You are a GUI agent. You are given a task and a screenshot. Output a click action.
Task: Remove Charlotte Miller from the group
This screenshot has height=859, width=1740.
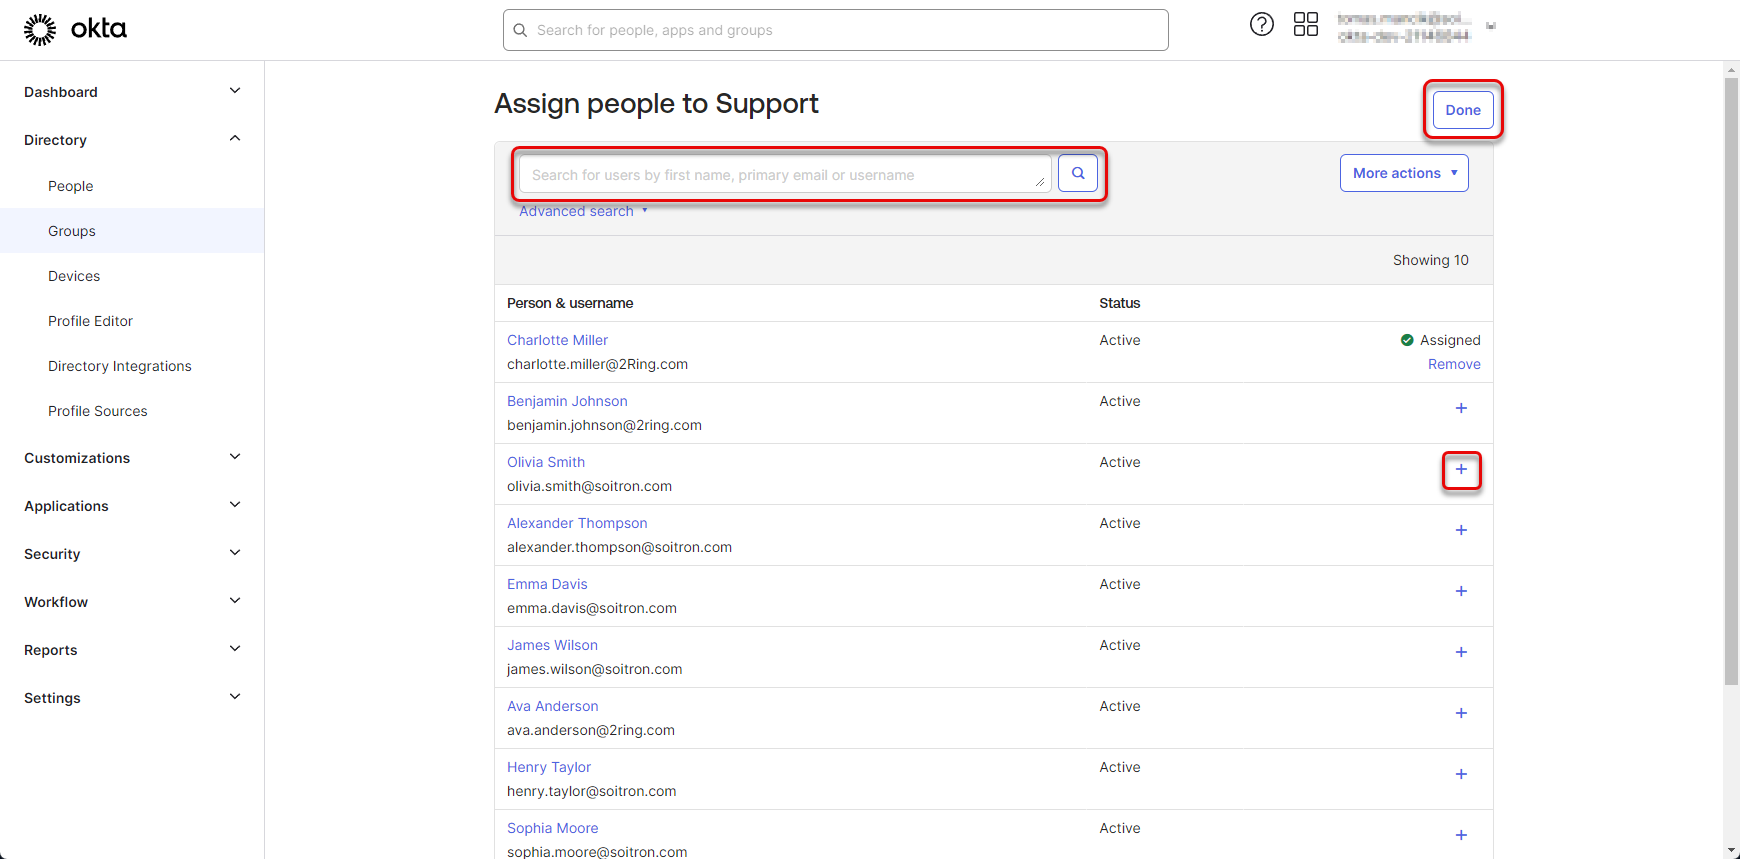[x=1453, y=364]
